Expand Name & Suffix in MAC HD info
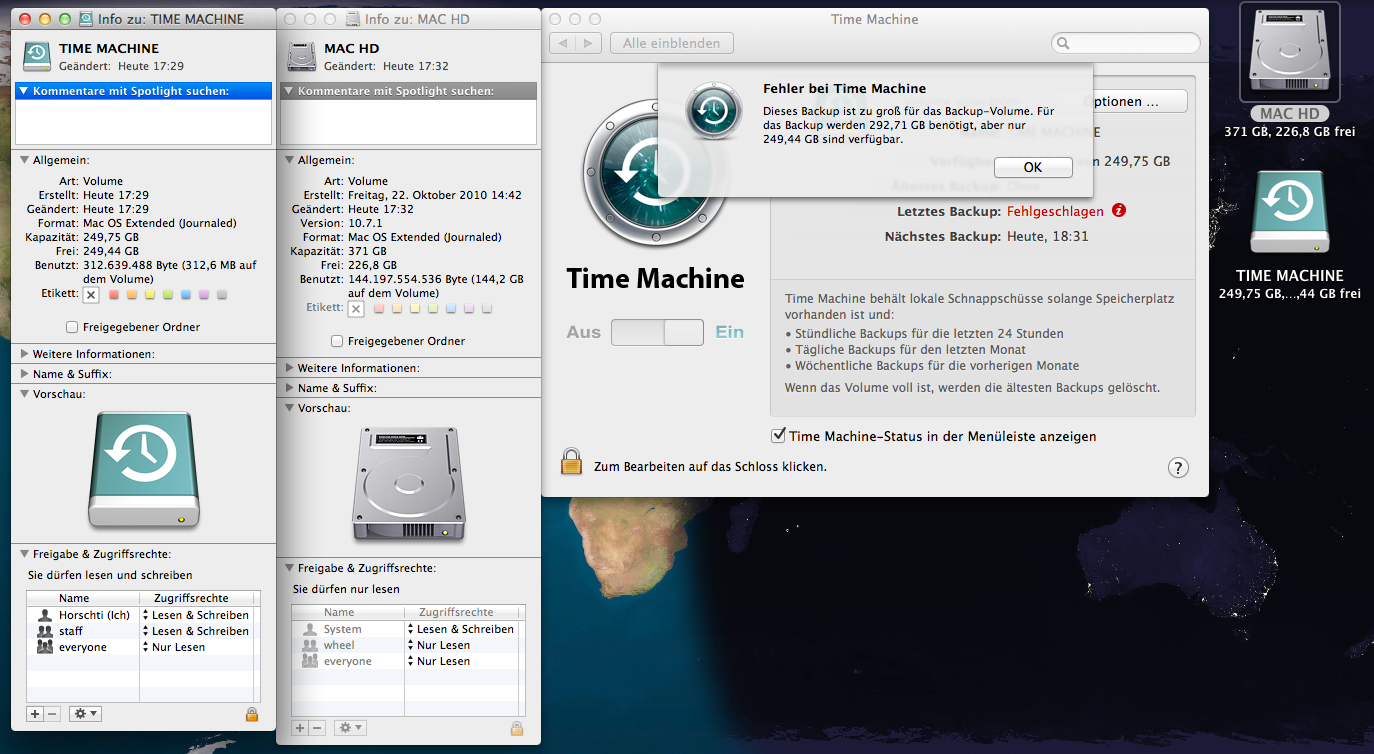 click(x=289, y=388)
